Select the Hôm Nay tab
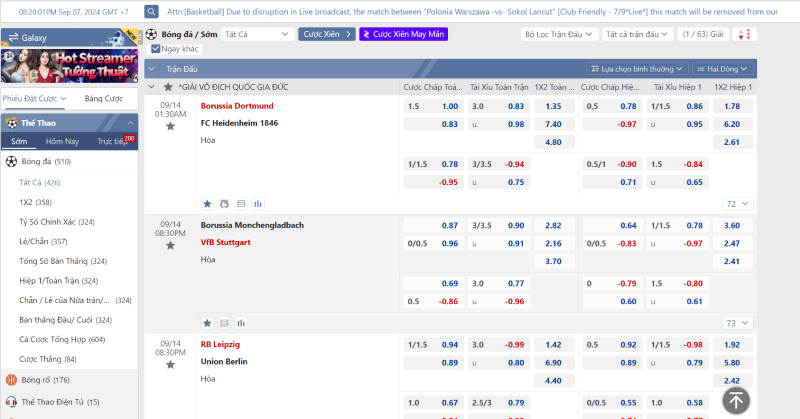Image resolution: width=800 pixels, height=419 pixels. [62, 141]
